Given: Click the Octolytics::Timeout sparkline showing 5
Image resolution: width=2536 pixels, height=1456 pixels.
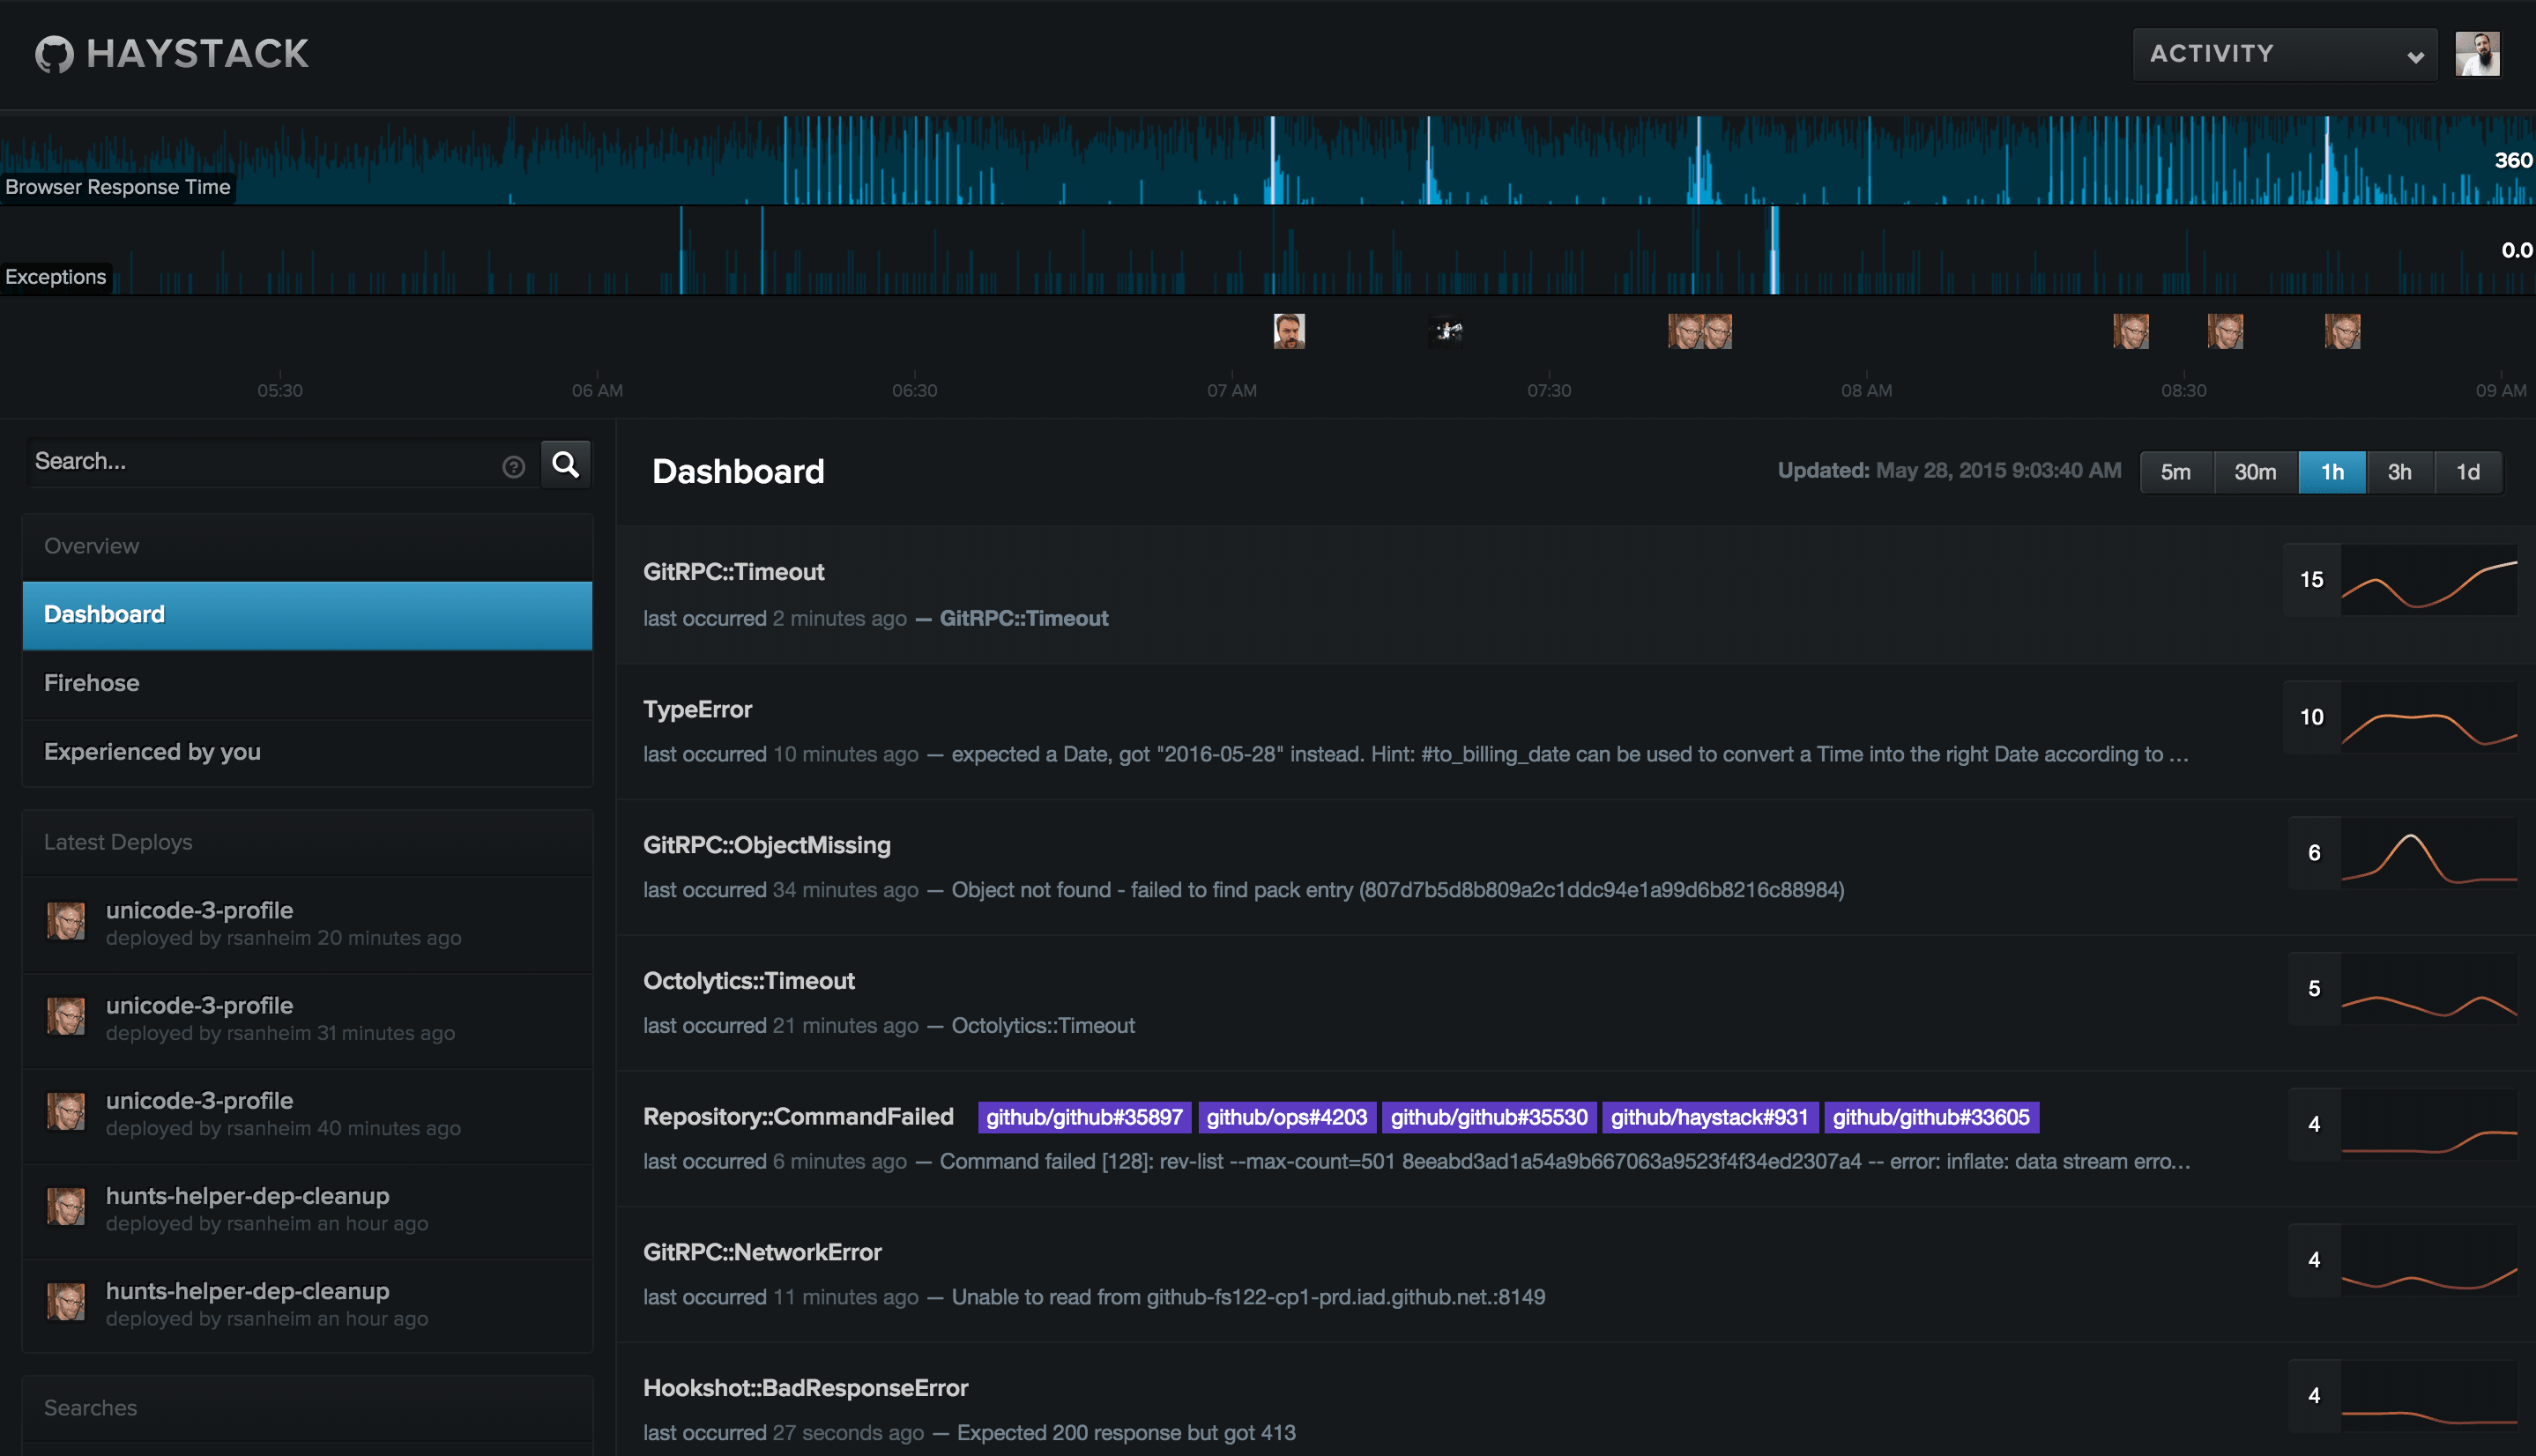Looking at the screenshot, I should click(2429, 989).
